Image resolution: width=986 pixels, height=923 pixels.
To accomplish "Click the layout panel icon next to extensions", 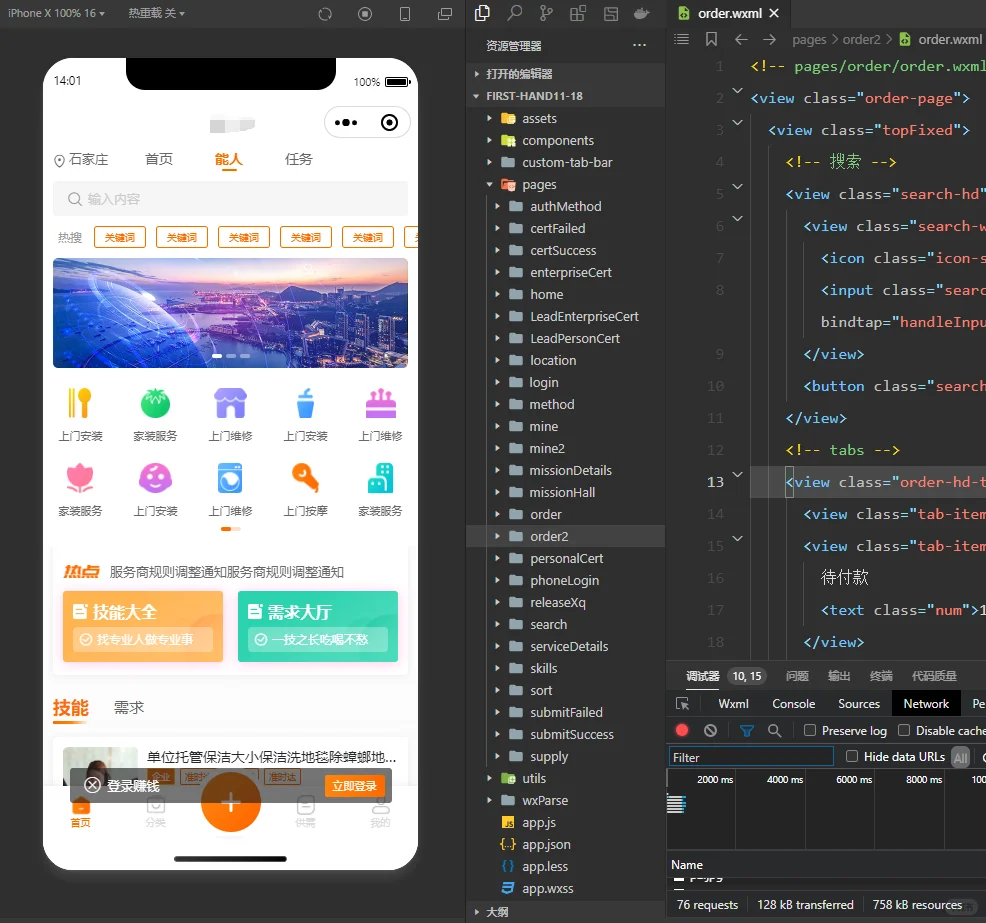I will (611, 13).
